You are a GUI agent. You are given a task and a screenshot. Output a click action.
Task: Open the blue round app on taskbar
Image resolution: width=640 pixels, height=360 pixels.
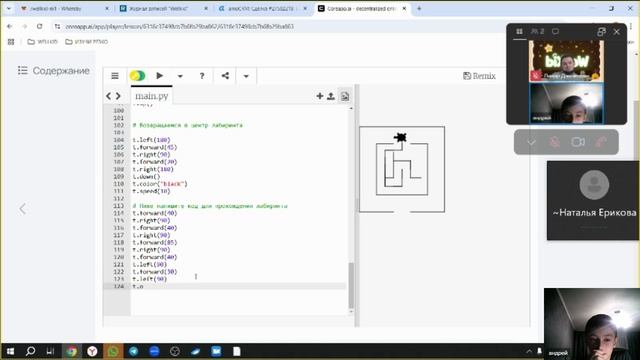coord(154,351)
